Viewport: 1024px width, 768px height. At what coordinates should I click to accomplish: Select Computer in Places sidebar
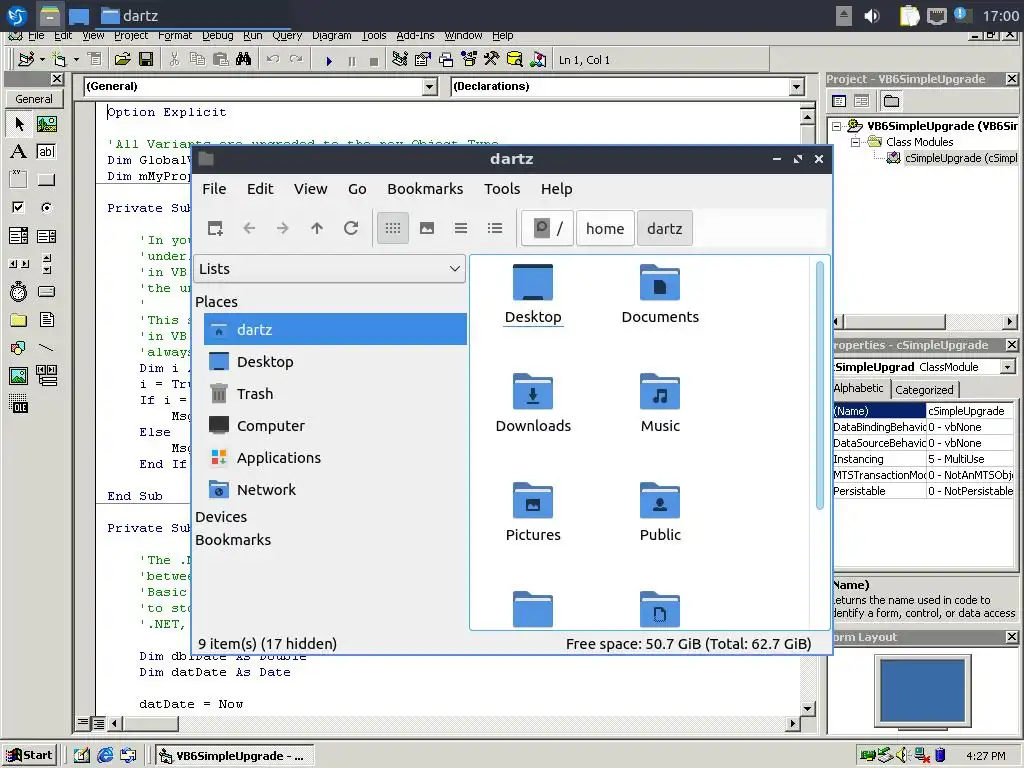click(335, 426)
